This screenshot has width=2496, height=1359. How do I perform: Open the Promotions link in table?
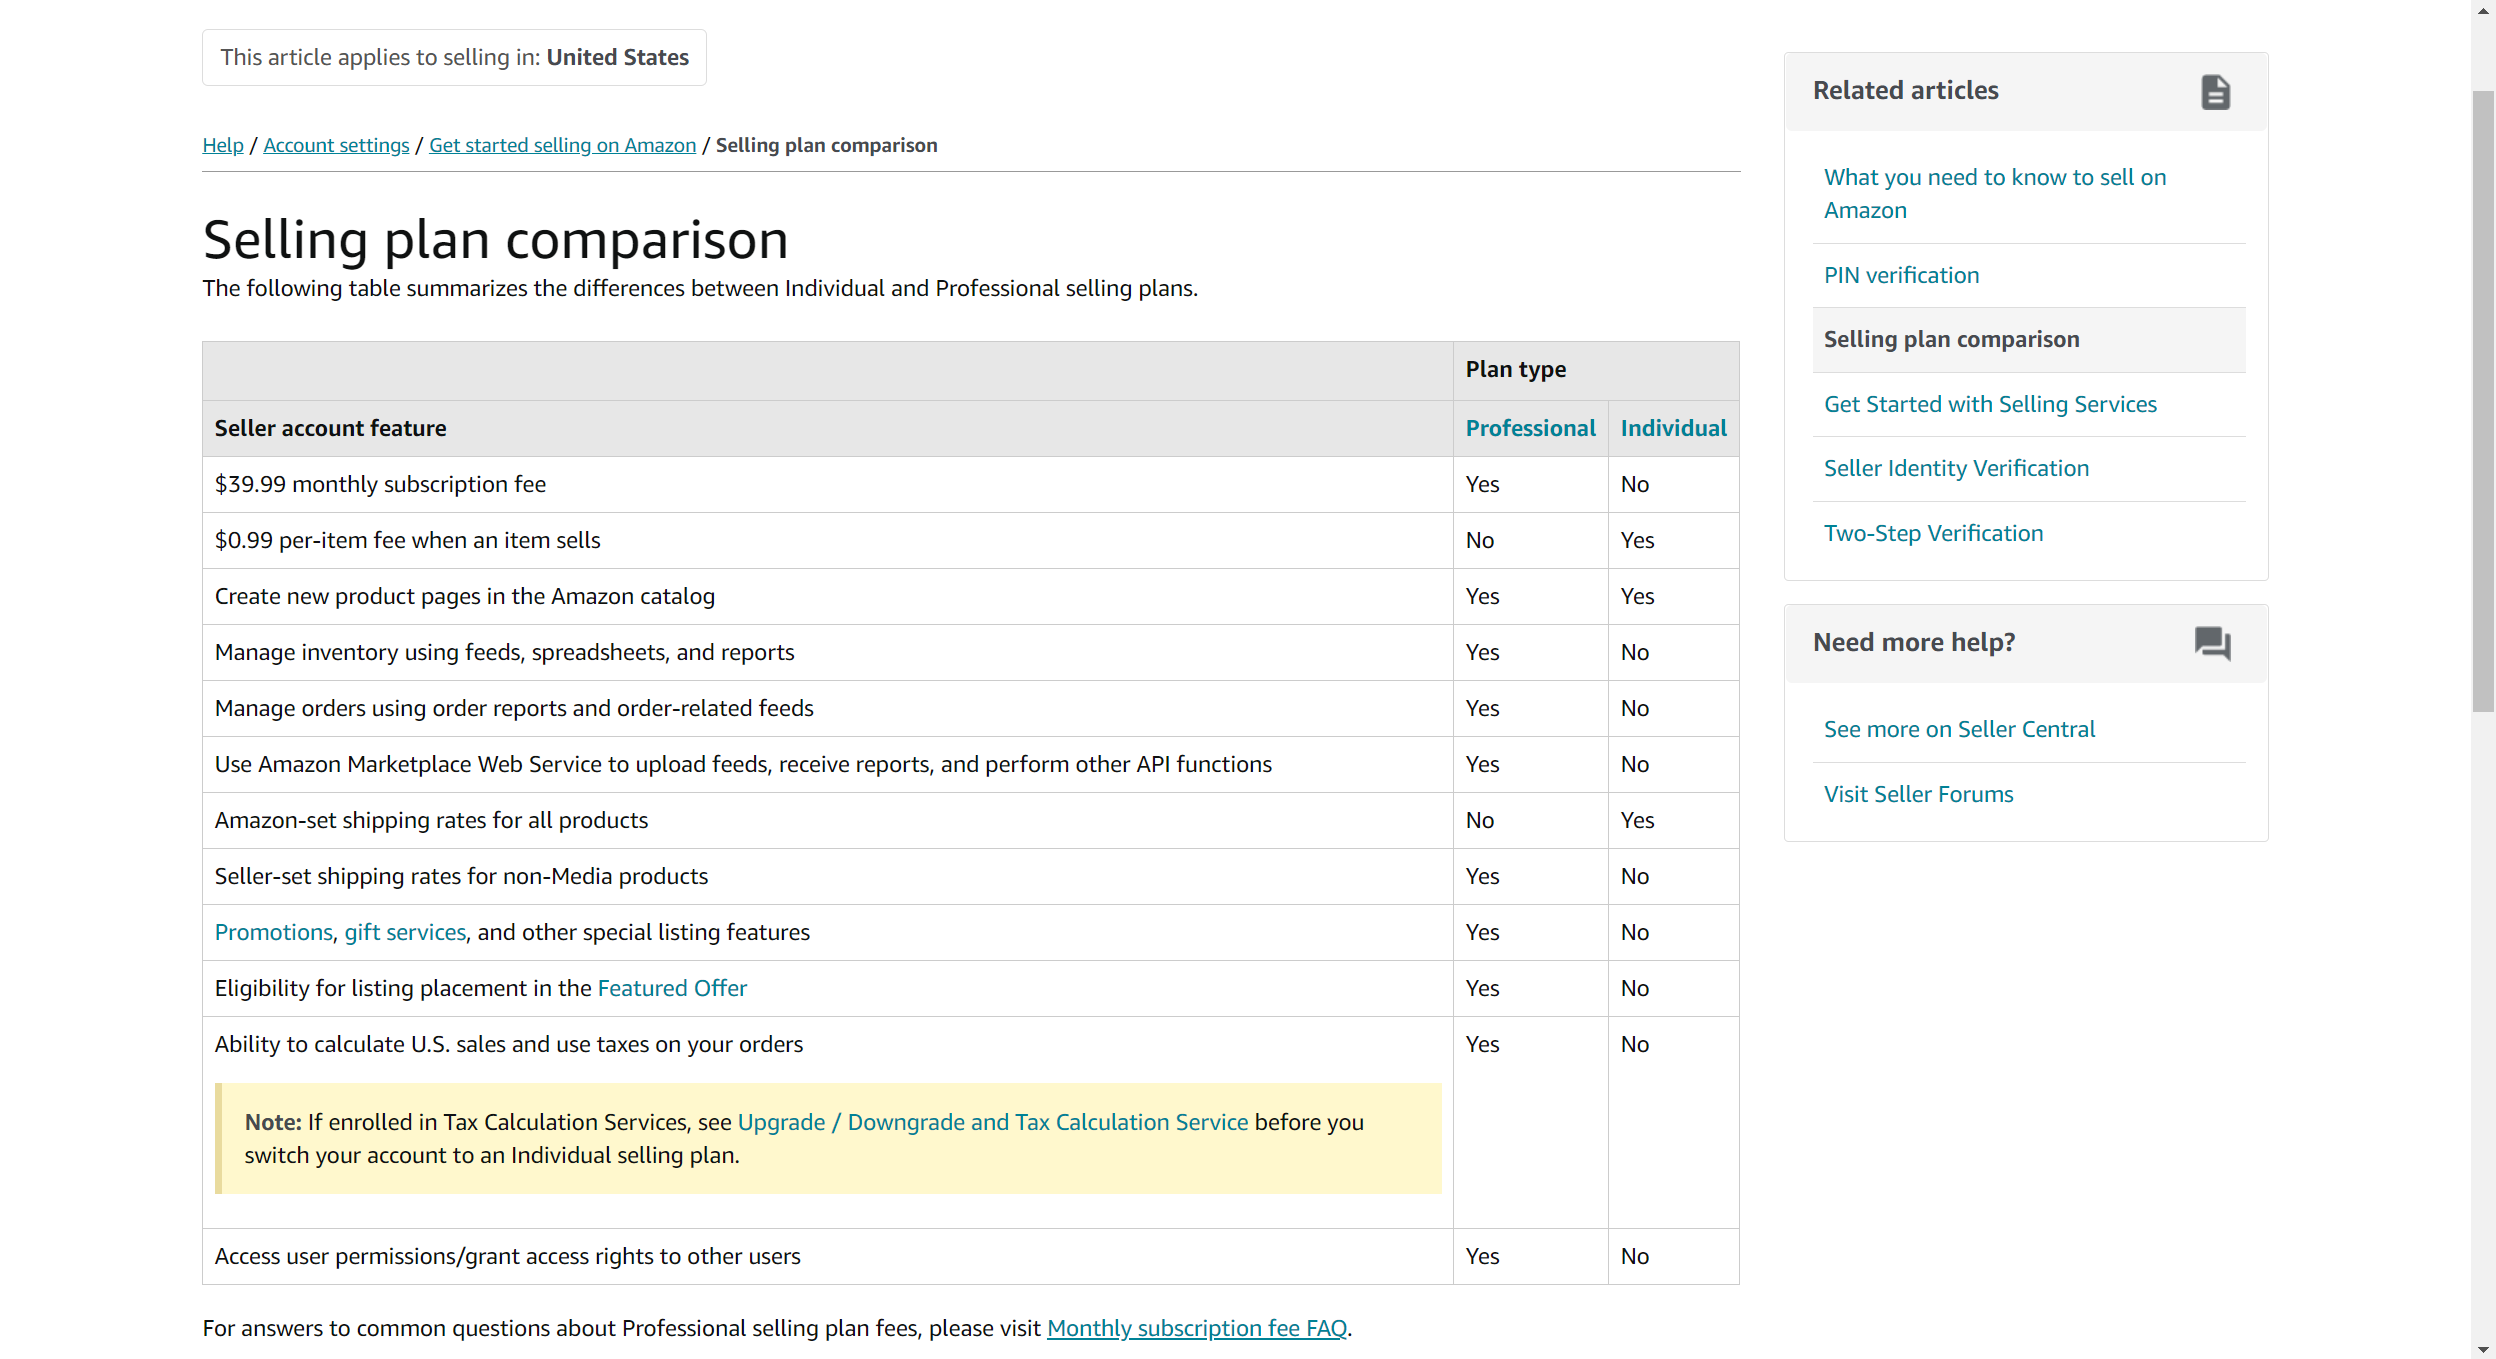[x=273, y=932]
